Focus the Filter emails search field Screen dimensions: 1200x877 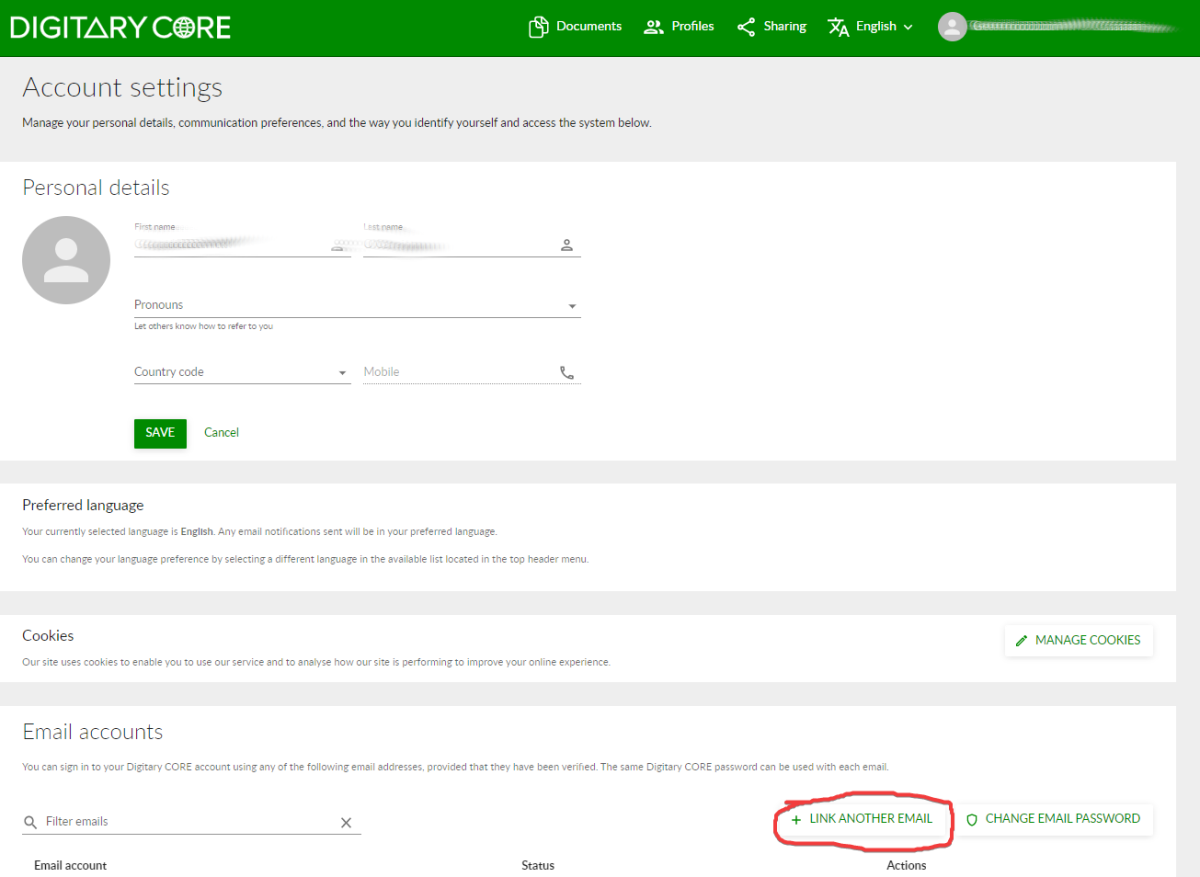click(x=191, y=822)
